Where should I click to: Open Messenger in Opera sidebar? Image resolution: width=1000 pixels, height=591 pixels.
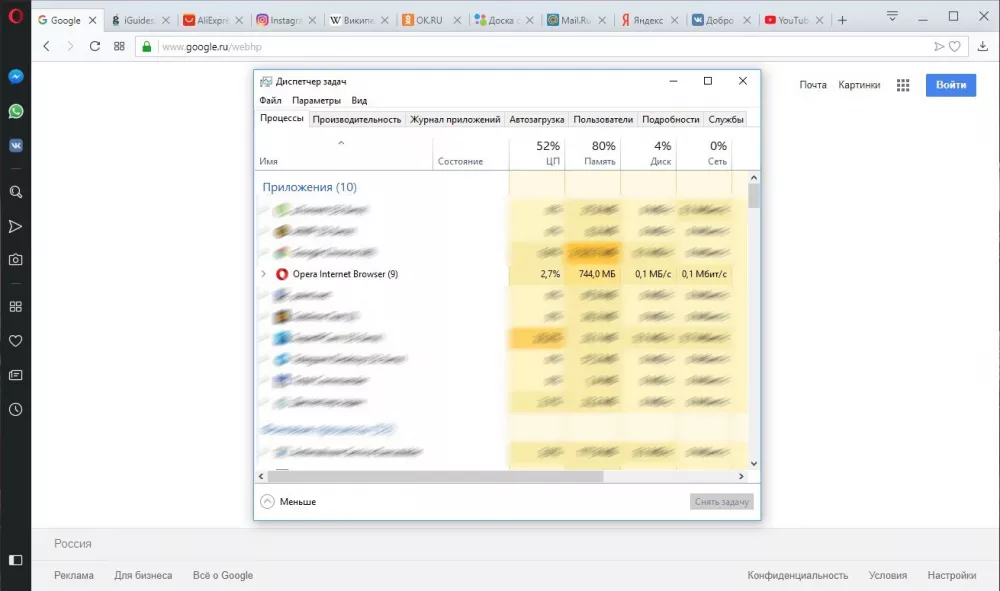[x=16, y=77]
